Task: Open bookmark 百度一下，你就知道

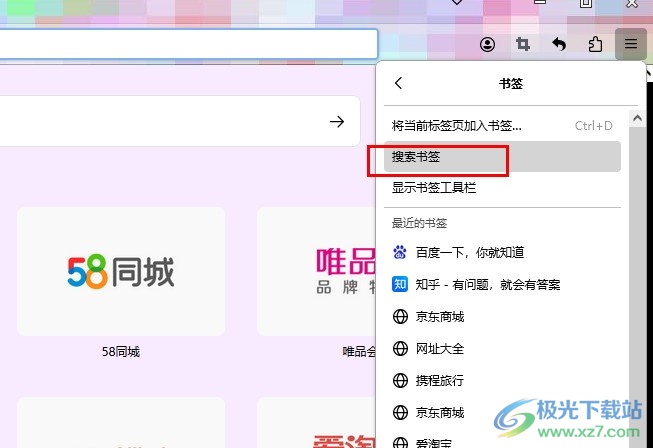Action: point(502,252)
